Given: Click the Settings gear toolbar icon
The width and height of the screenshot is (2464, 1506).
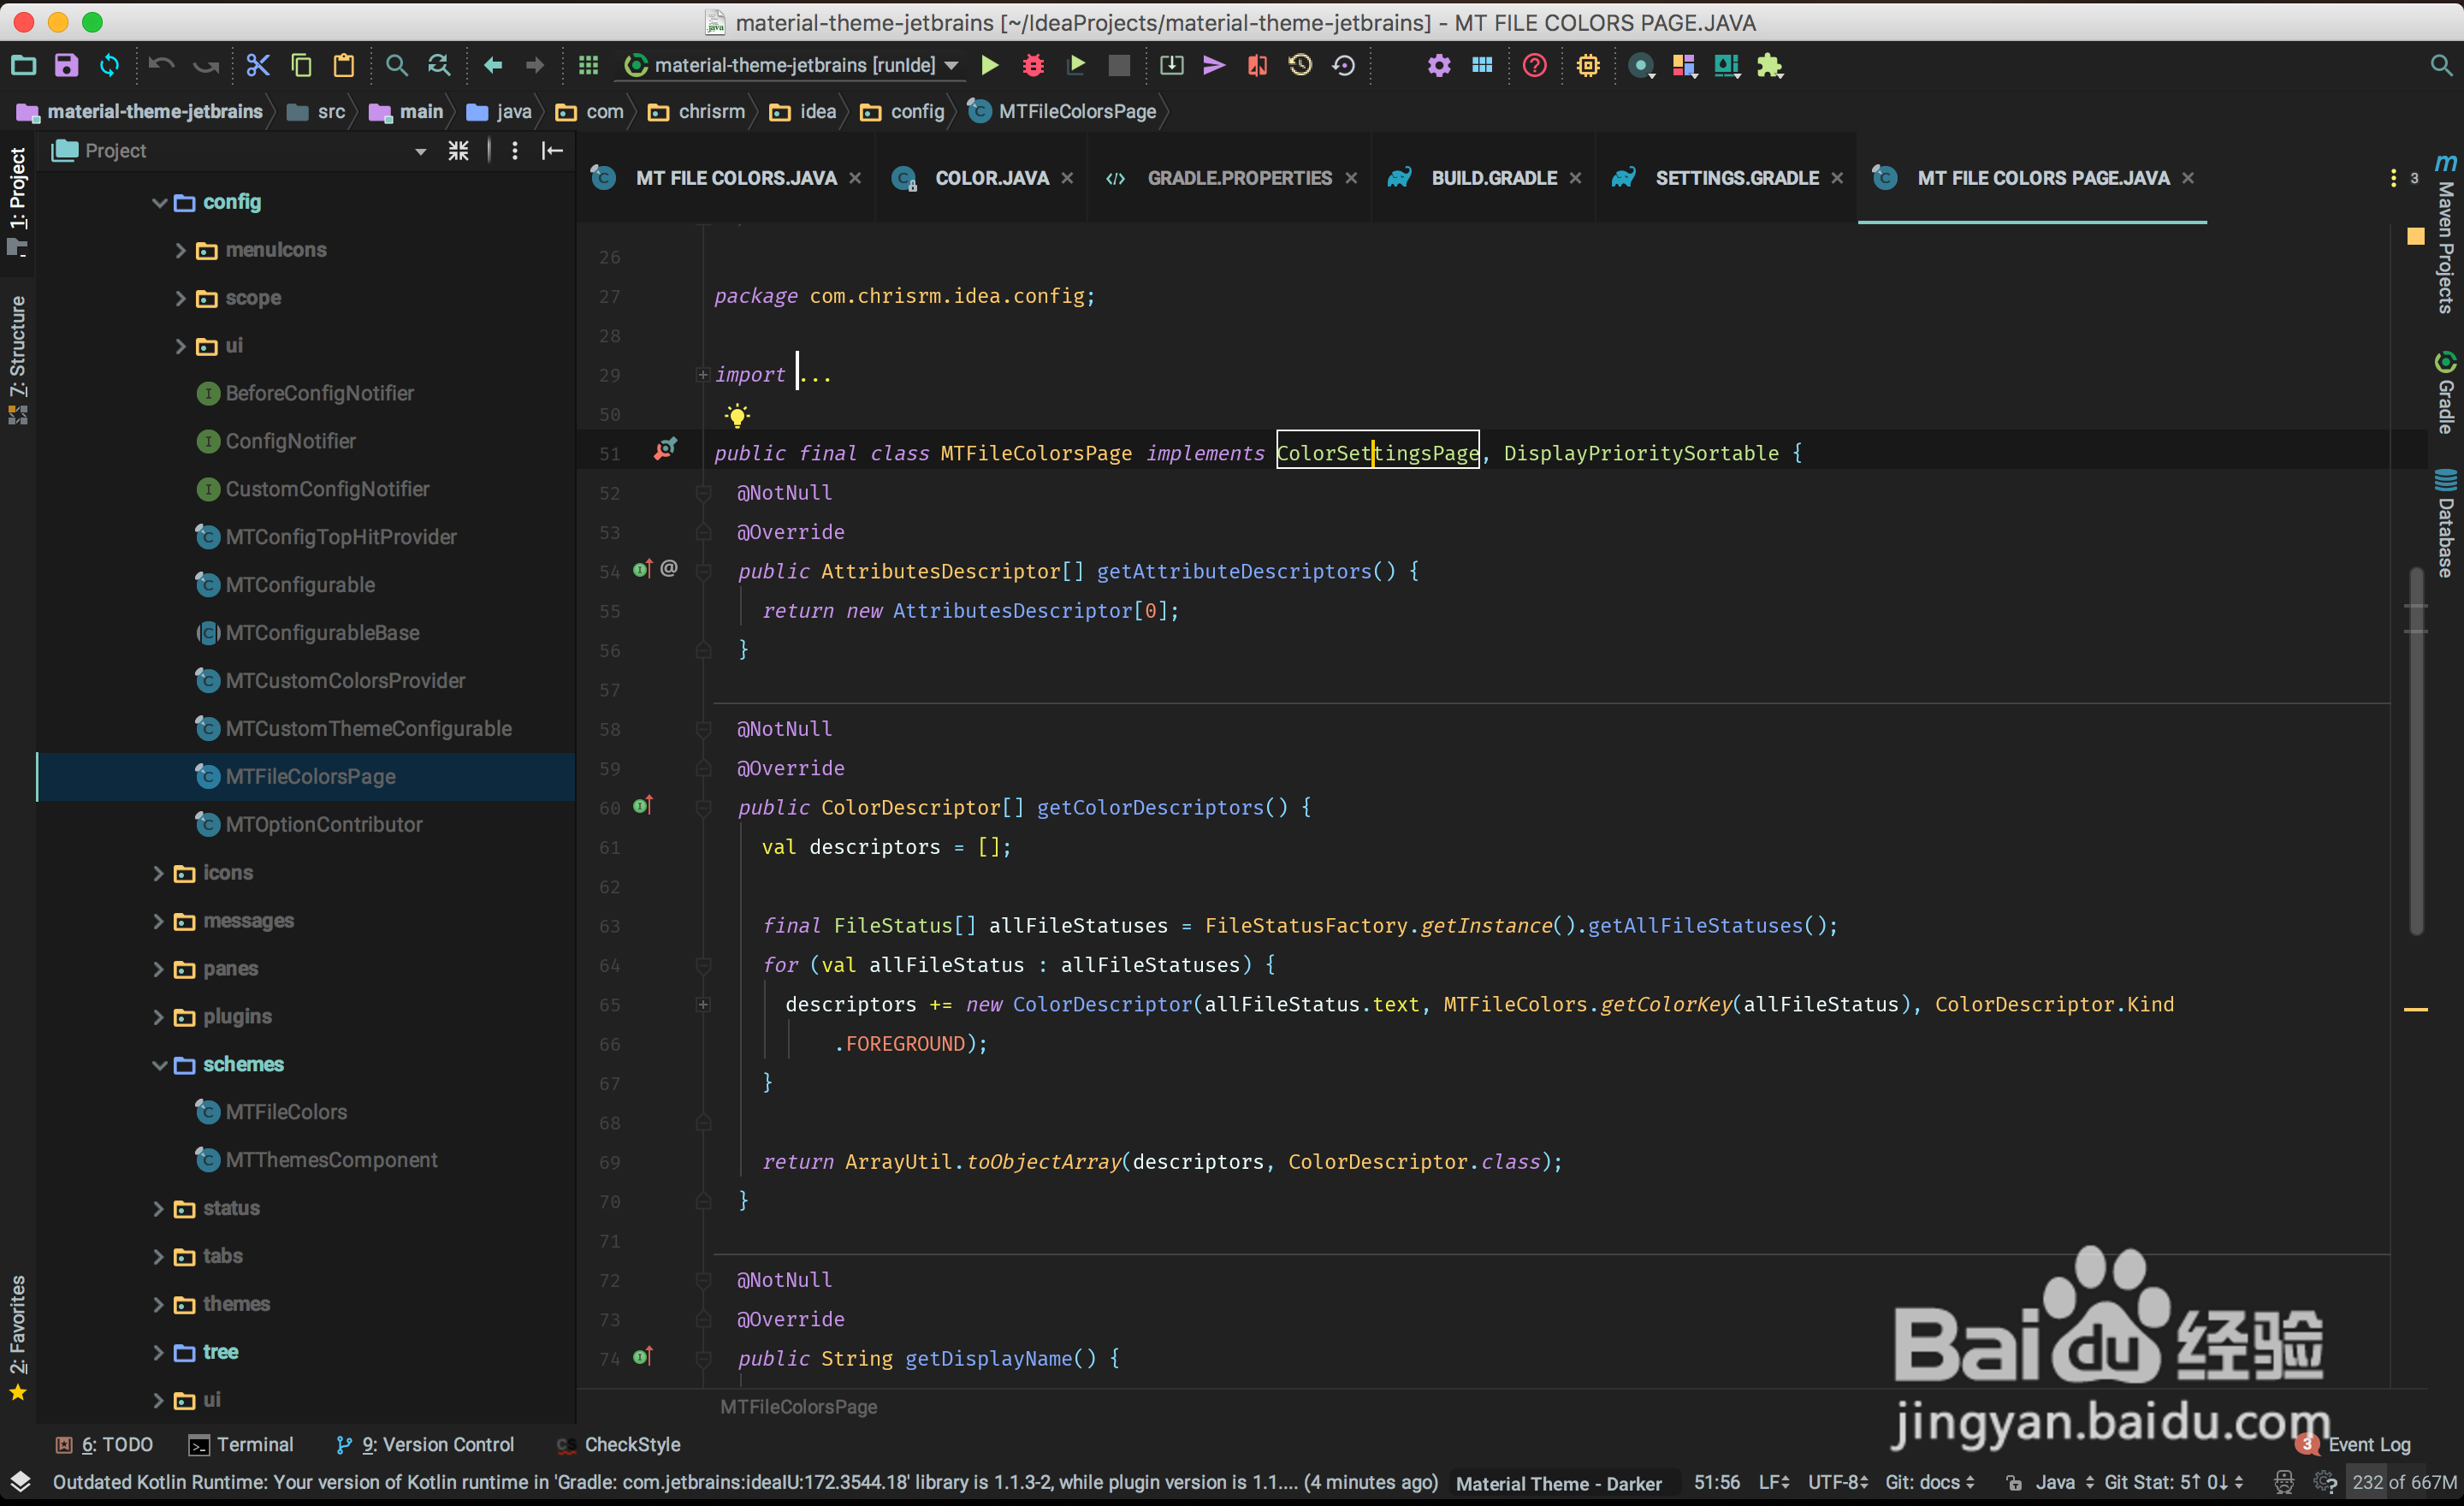Looking at the screenshot, I should (1438, 66).
